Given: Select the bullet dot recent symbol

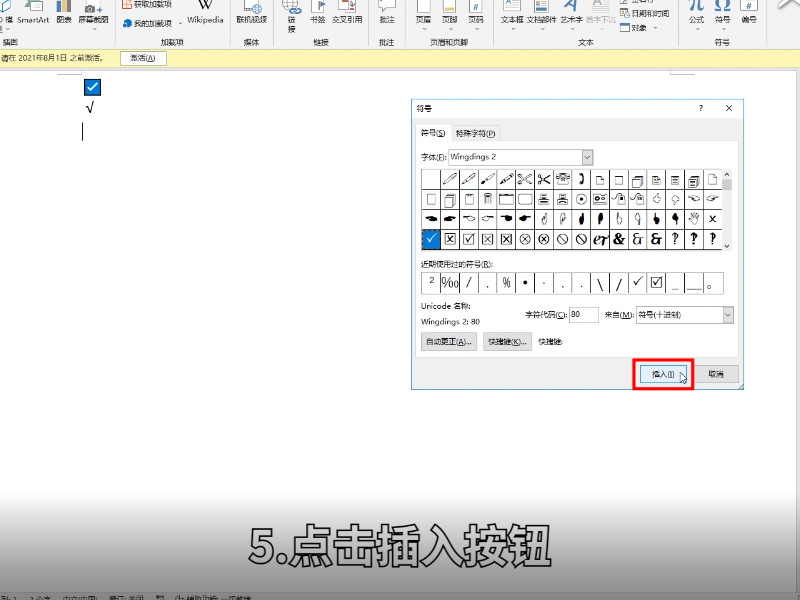Looking at the screenshot, I should 525,283.
